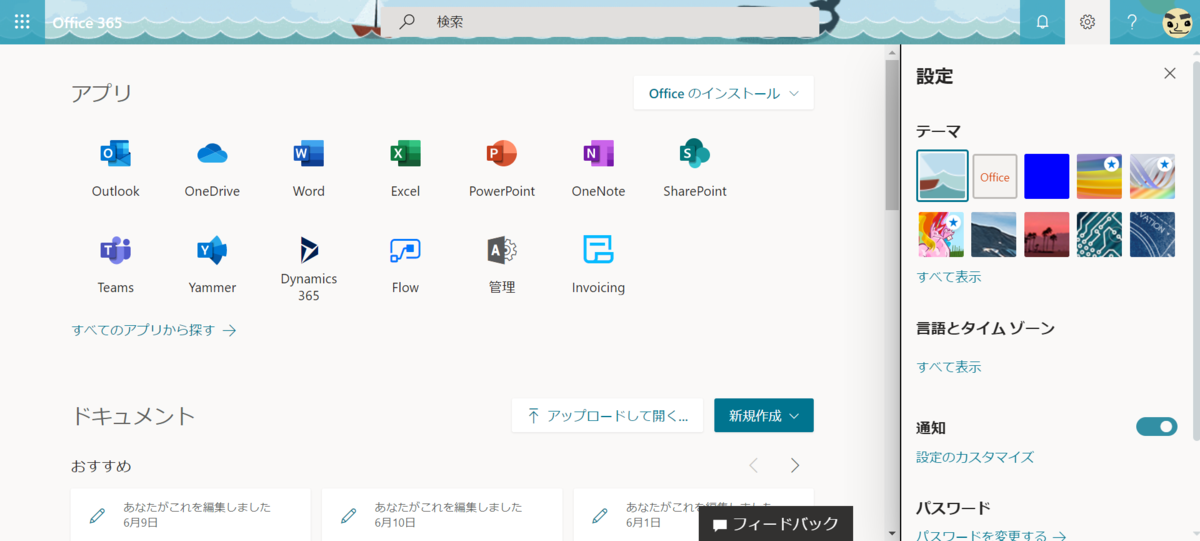Close the 設定 panel
Screen dimensions: 1200x541
coord(1169,73)
